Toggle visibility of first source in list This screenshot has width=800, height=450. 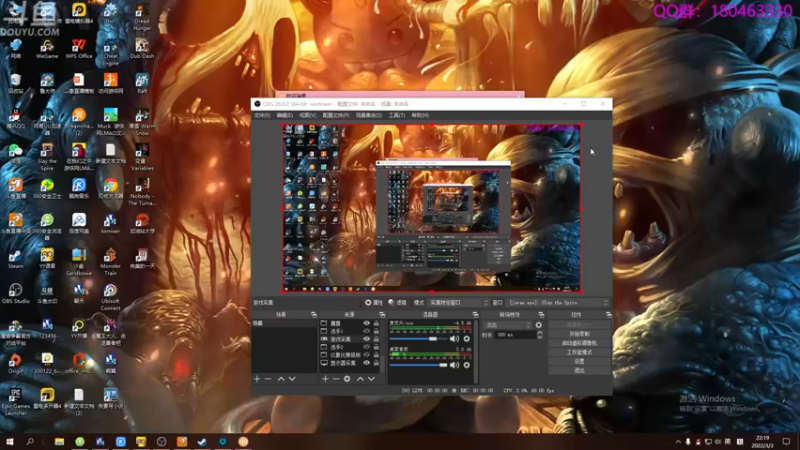point(366,323)
